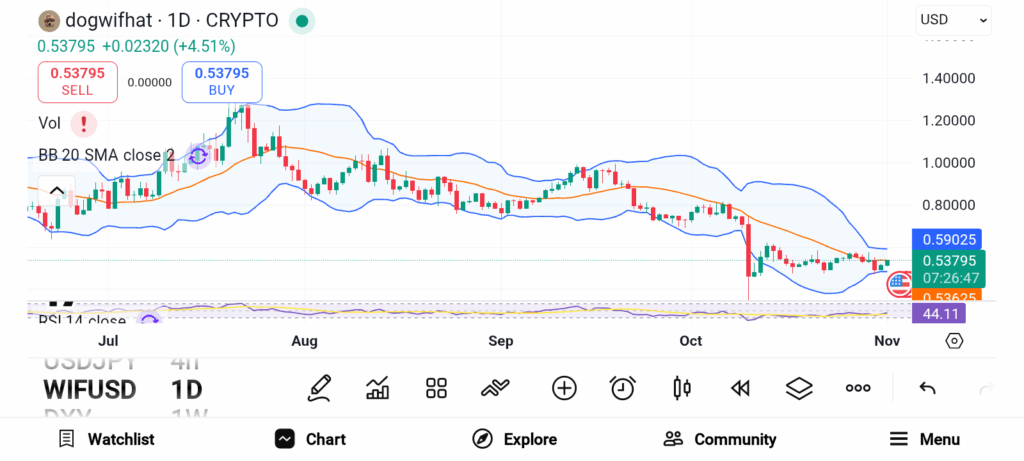Start bar replay with the rewind icon
This screenshot has width=1024, height=461.
click(740, 388)
